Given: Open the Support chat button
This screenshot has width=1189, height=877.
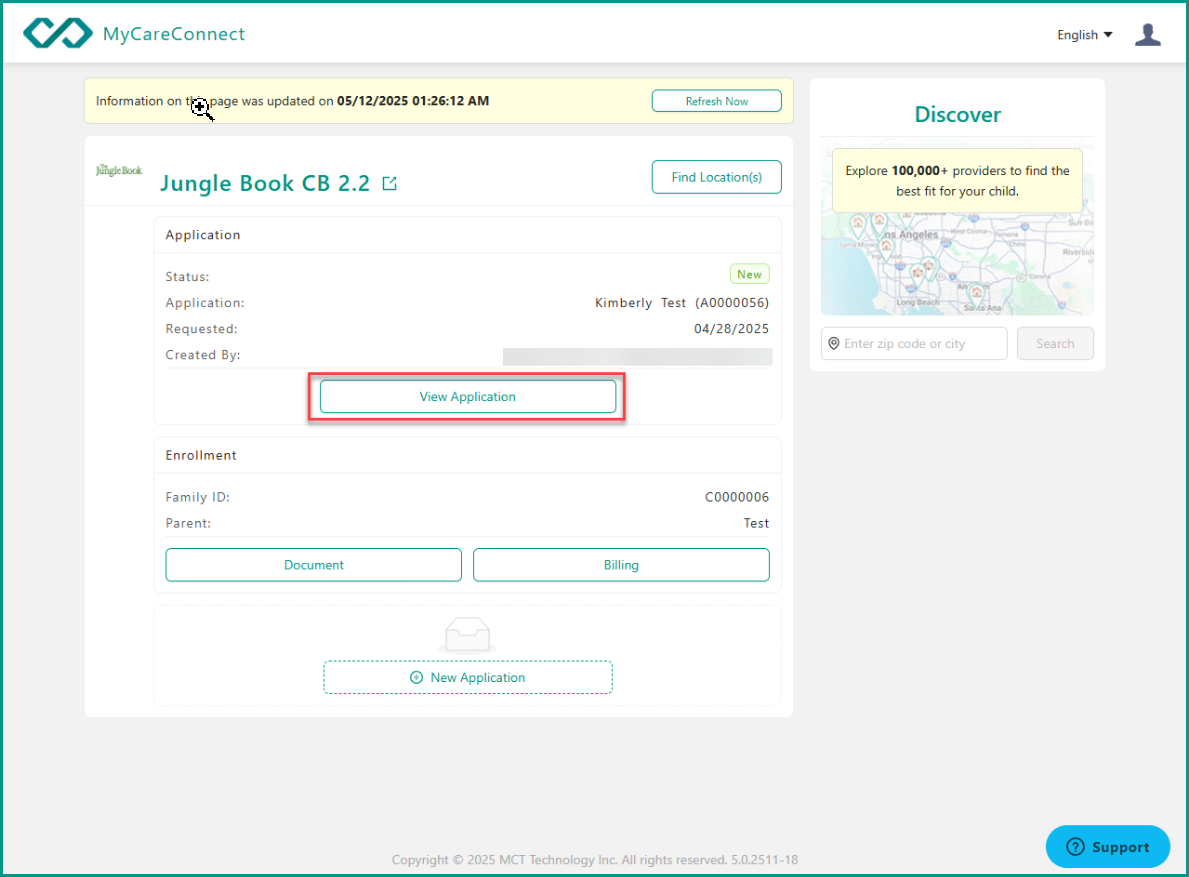Looking at the screenshot, I should [x=1107, y=847].
